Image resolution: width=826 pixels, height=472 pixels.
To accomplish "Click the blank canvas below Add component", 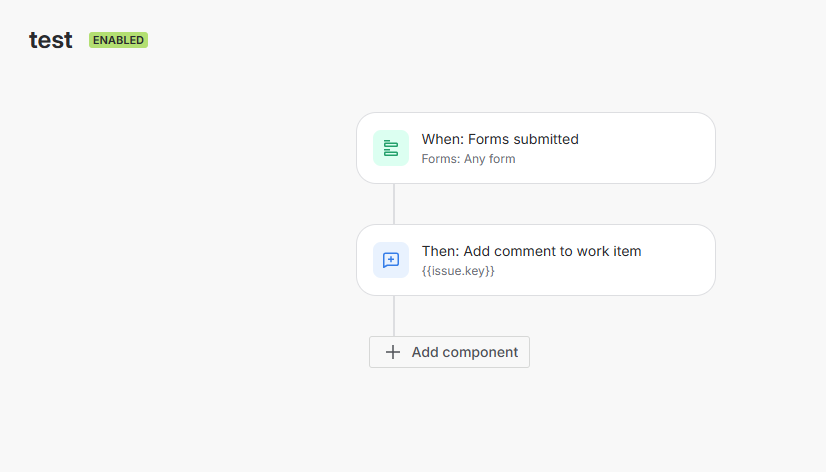I will (450, 420).
